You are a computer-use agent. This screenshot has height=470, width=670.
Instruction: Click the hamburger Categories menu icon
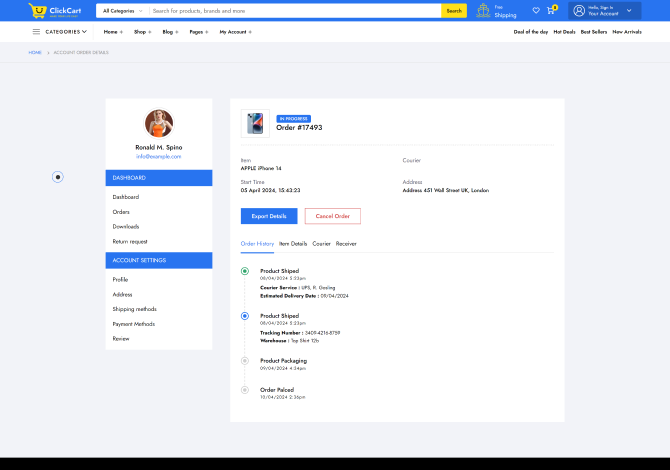click(36, 32)
